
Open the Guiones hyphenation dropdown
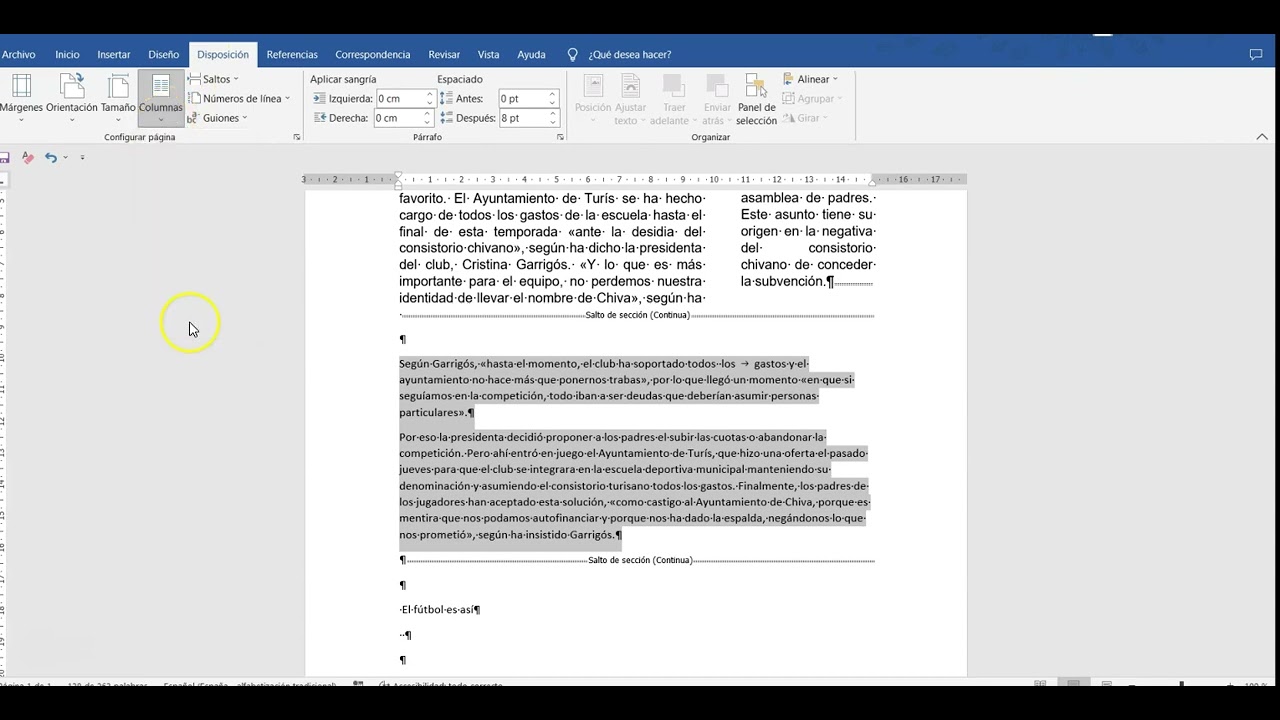217,118
